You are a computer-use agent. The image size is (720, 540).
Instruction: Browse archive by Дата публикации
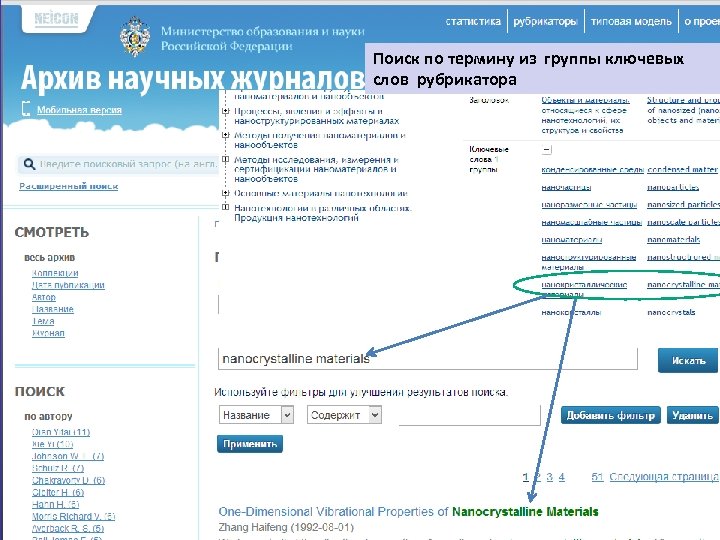[68, 285]
